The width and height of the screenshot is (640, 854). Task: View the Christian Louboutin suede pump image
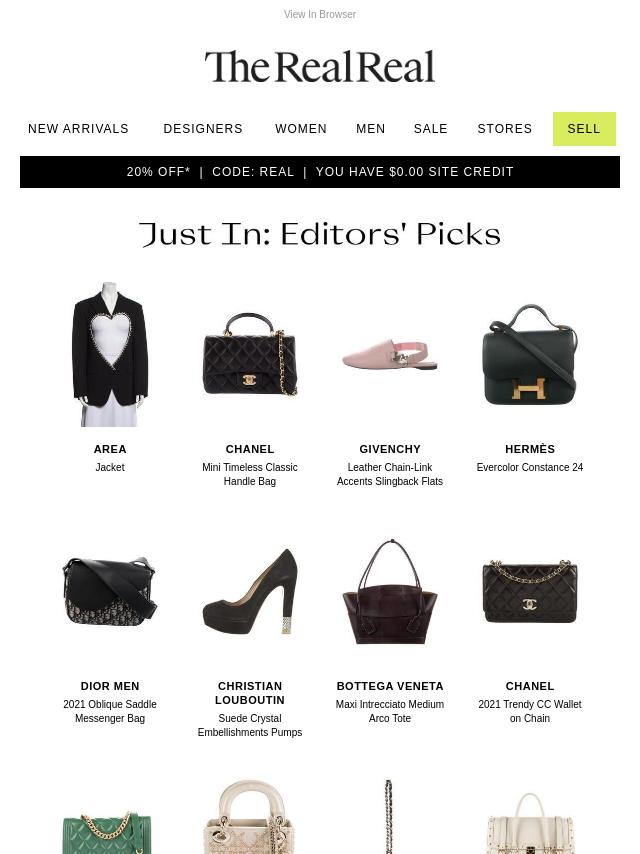tap(250, 591)
